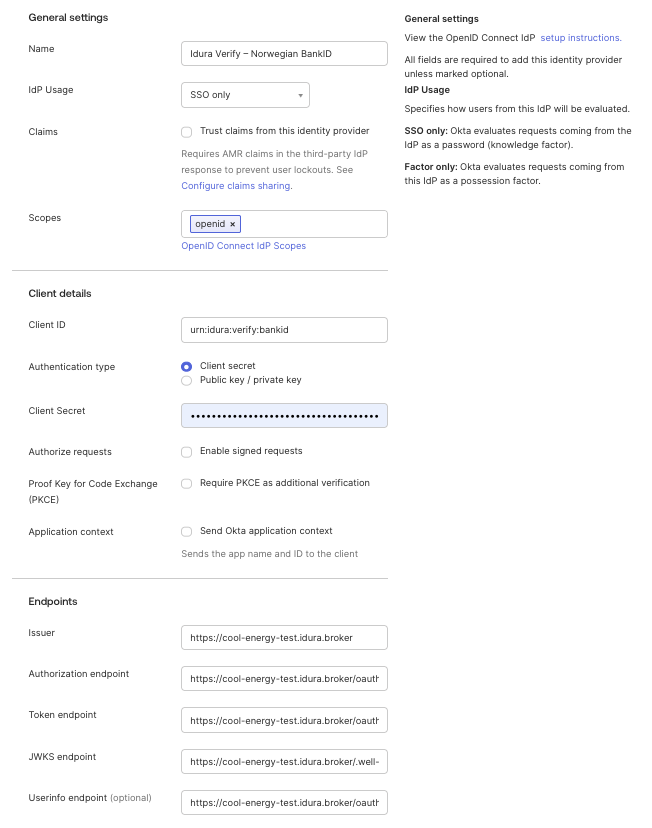Select the Client ID input field
Screen dimensions: 652x828
point(283,329)
